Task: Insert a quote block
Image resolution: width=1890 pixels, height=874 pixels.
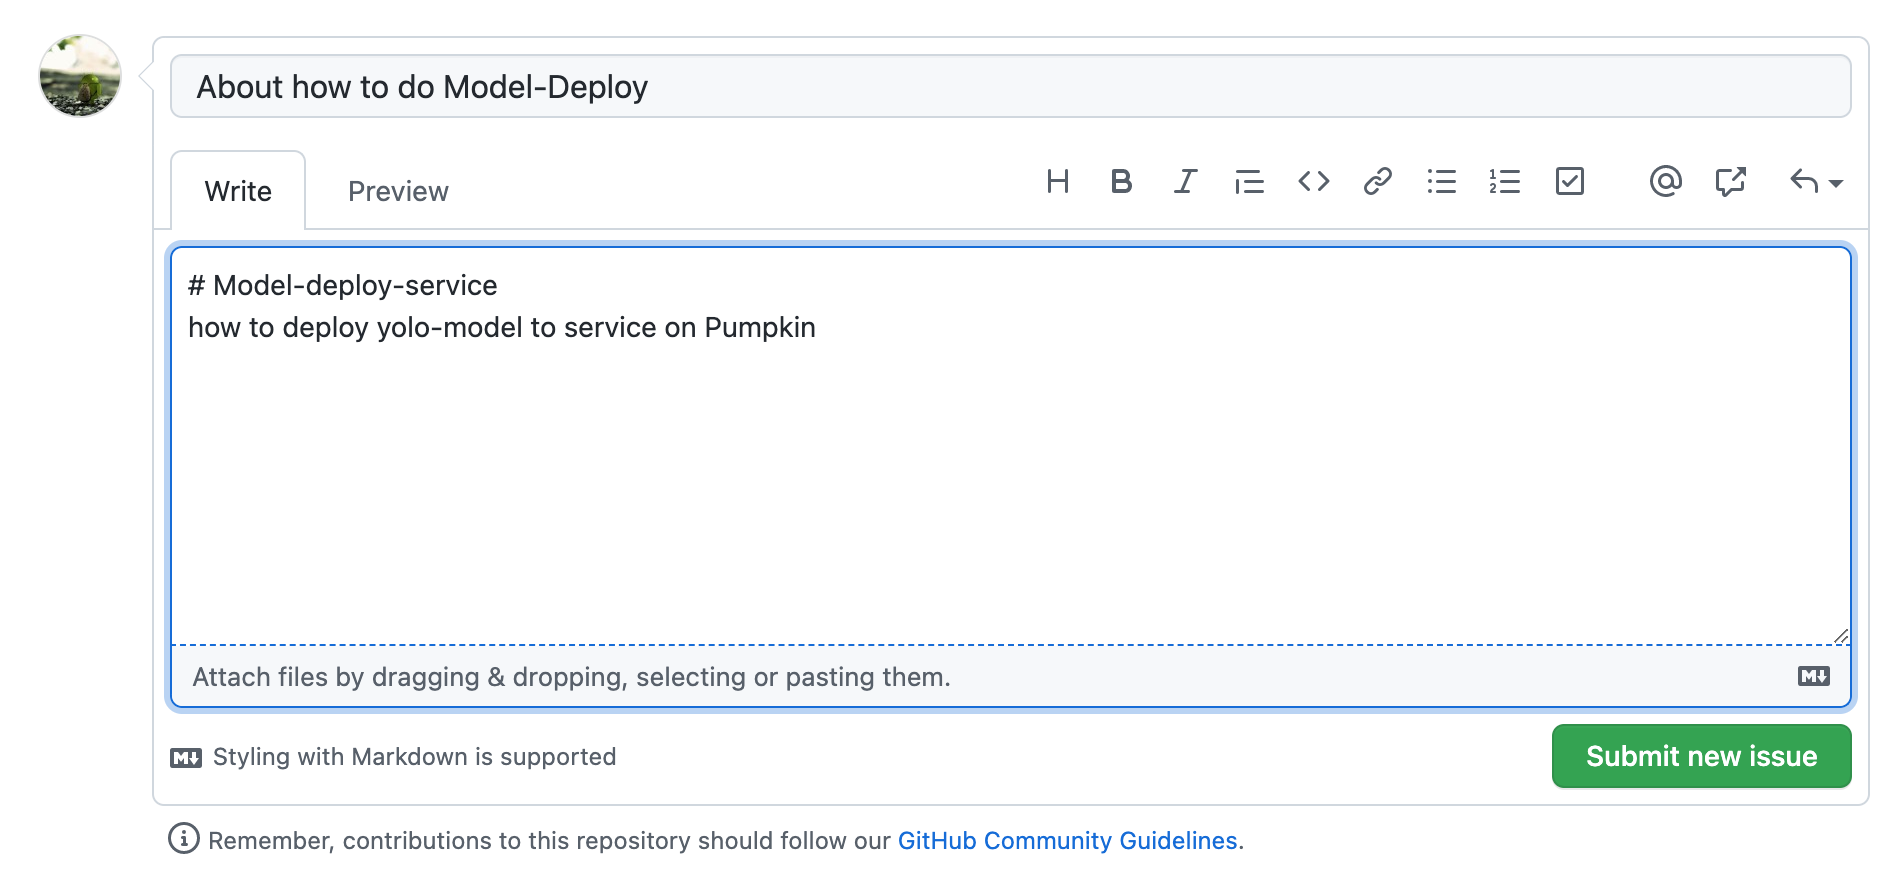Action: 1249,181
